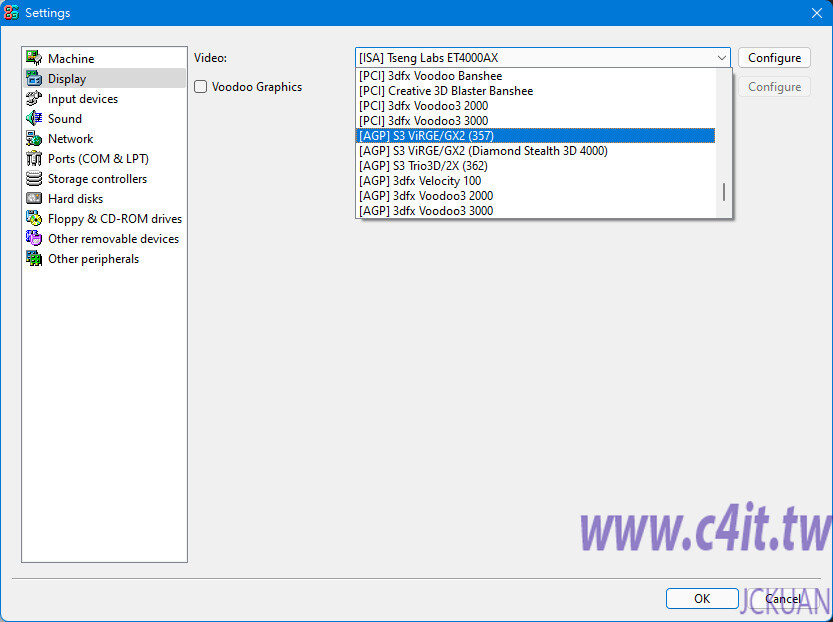Open Hard disks settings

tap(105, 198)
